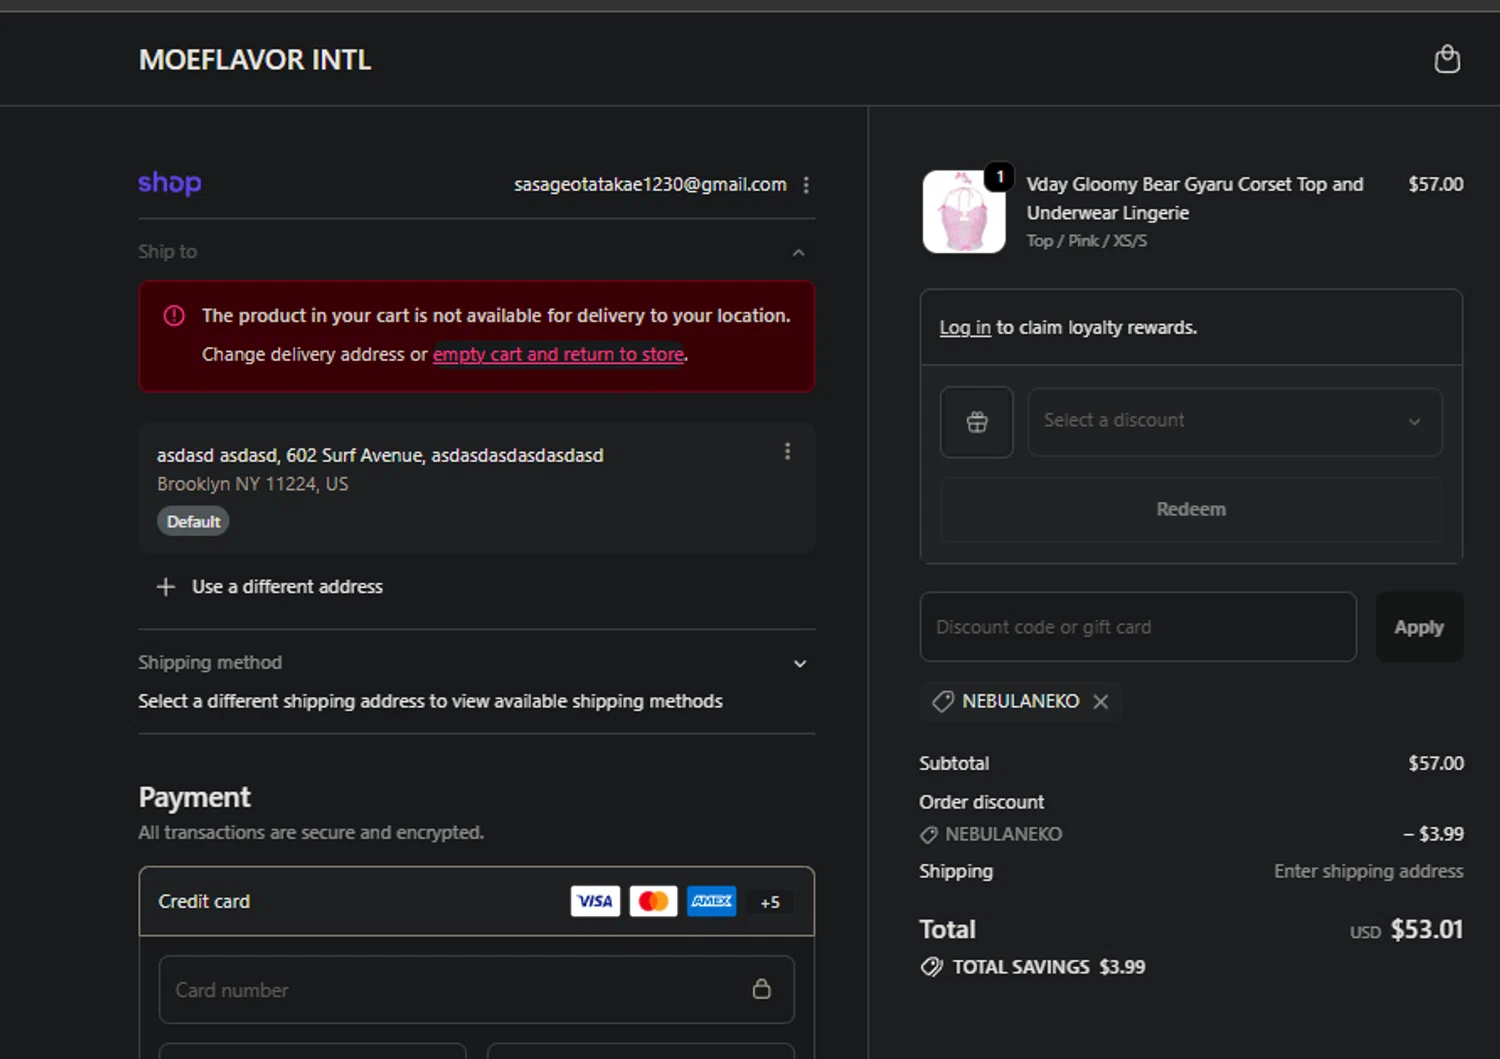Click the Shop logo
The width and height of the screenshot is (1500, 1059).
170,183
